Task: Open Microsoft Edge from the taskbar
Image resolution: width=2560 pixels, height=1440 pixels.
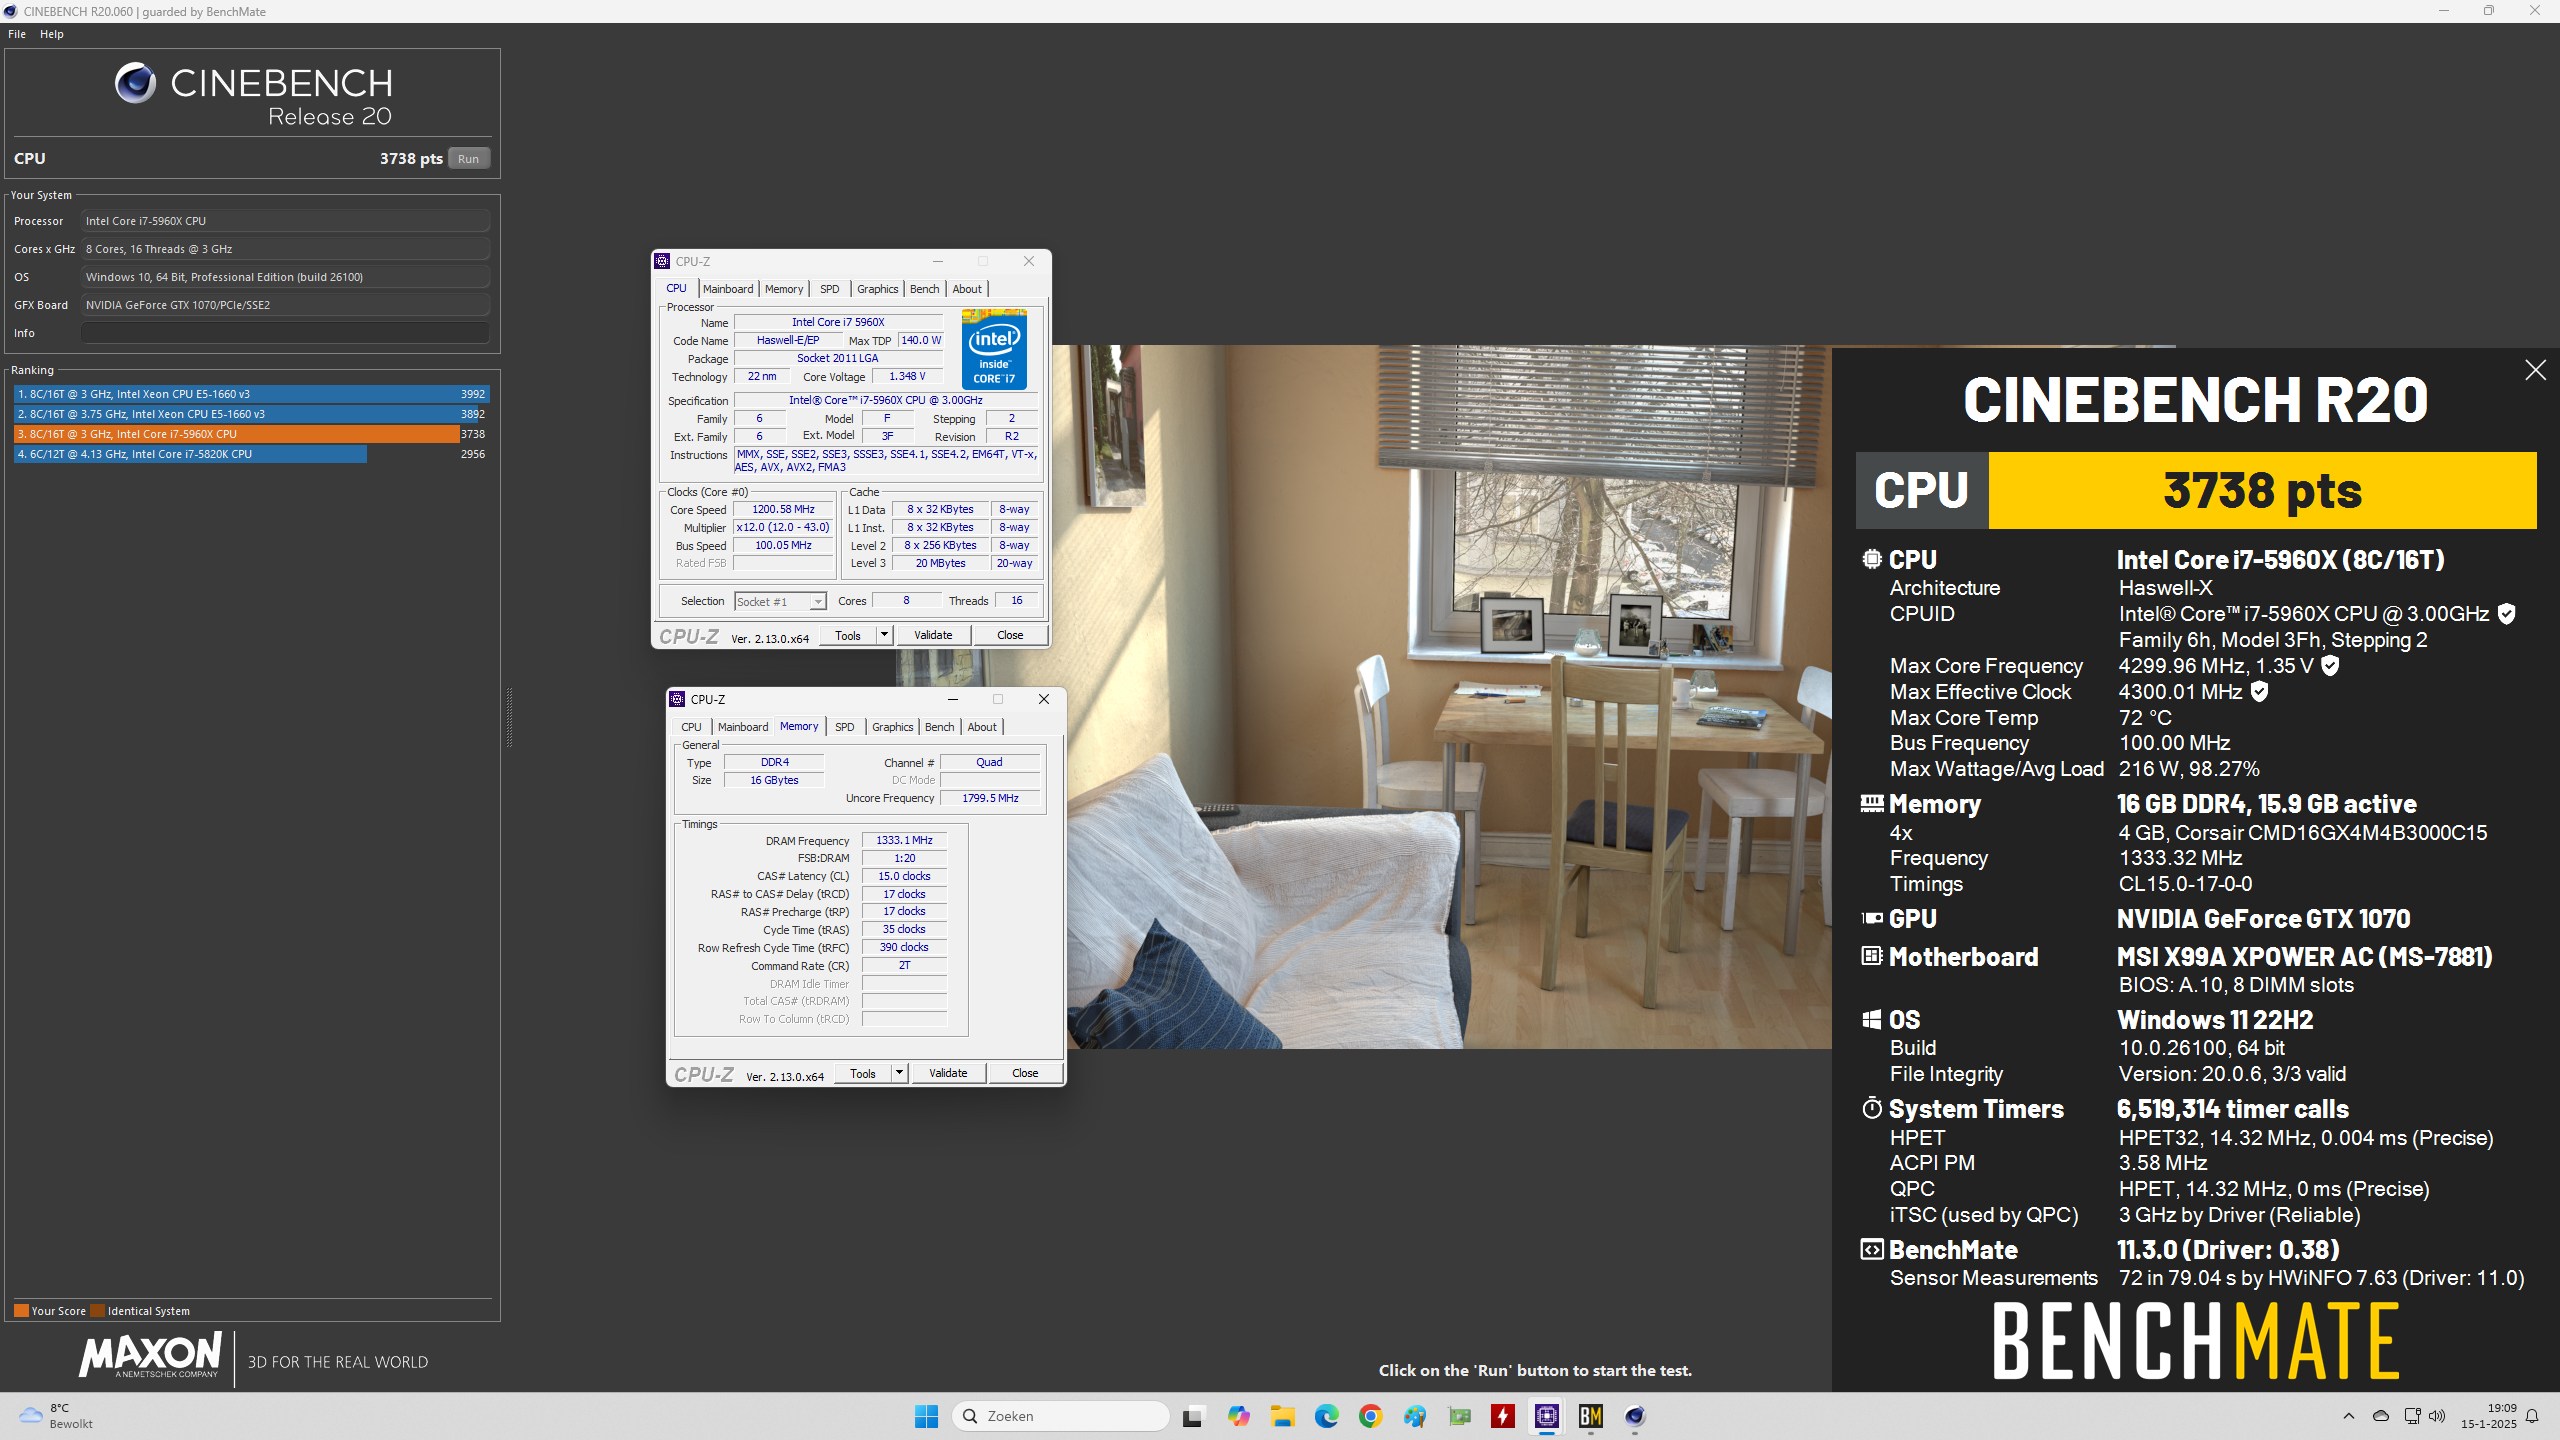Action: (1326, 1416)
